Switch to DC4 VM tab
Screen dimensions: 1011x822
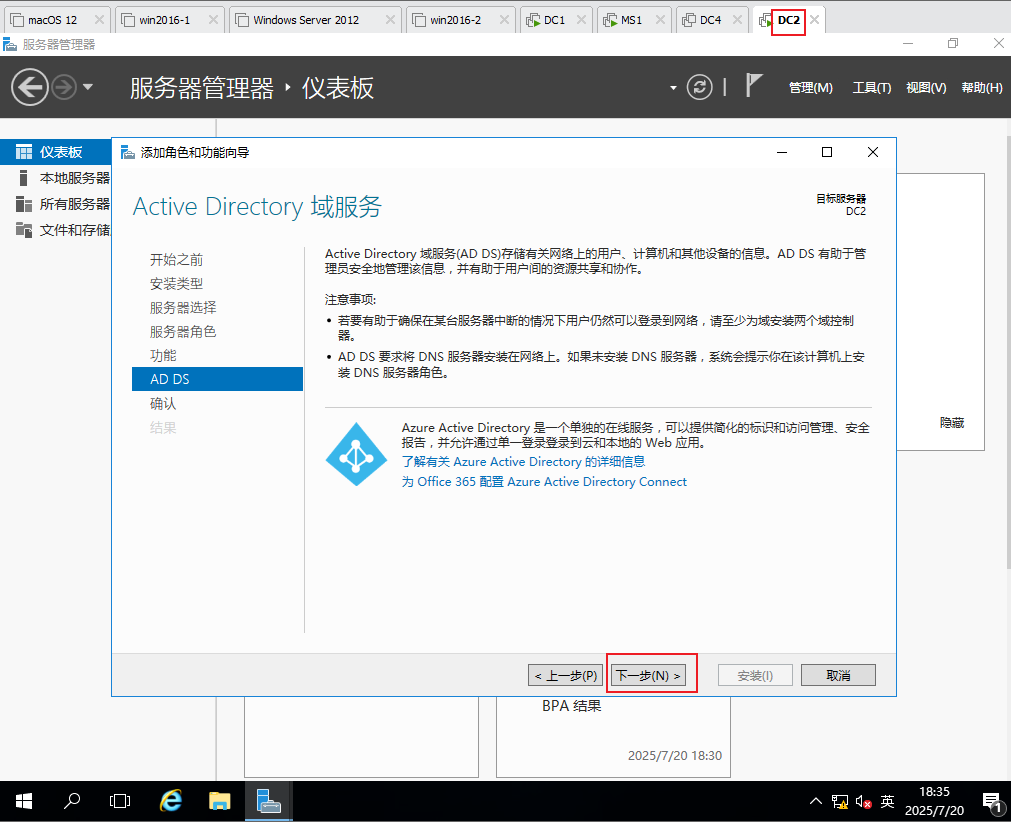point(710,20)
